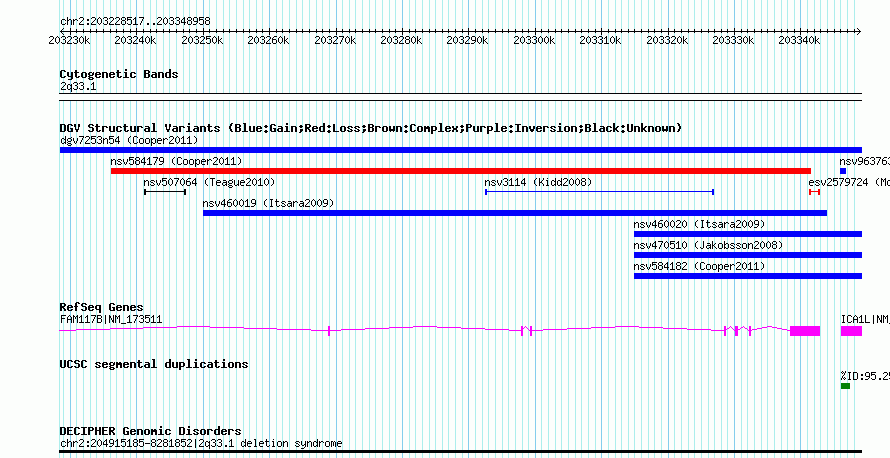
Task: Select the thin blue nsv3114 variant line
Action: (599, 192)
